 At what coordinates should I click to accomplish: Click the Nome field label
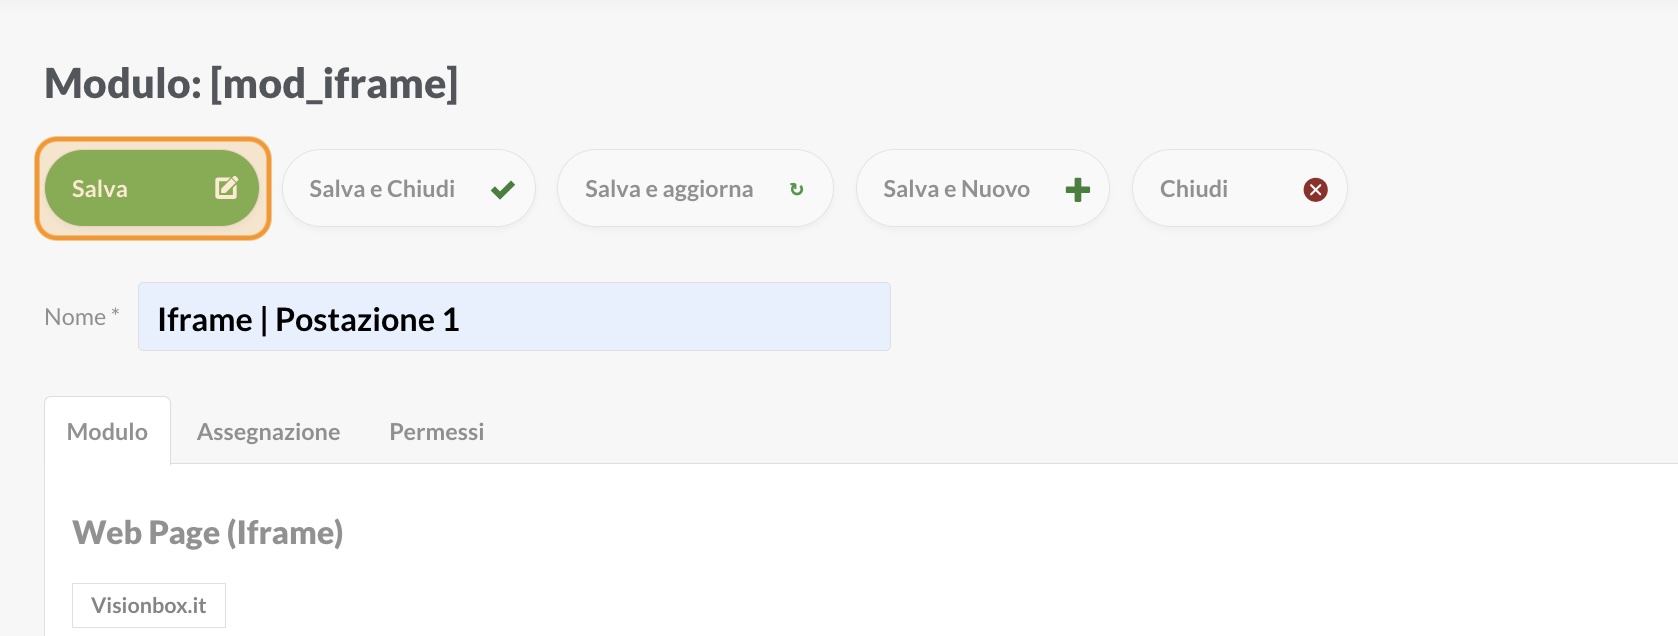(x=75, y=317)
